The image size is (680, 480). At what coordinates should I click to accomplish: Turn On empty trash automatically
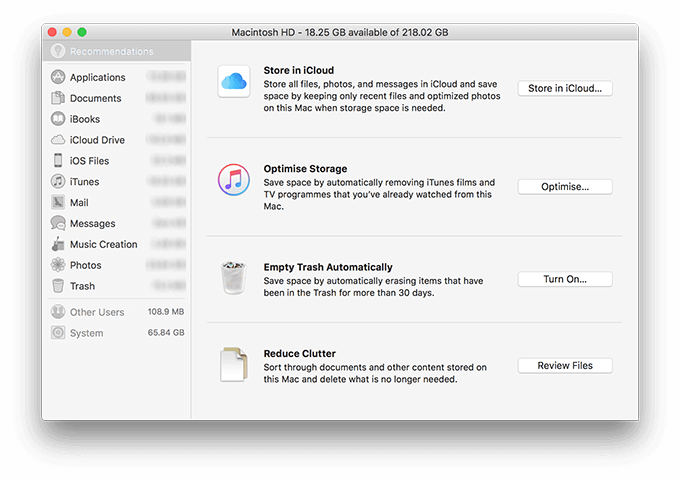564,280
